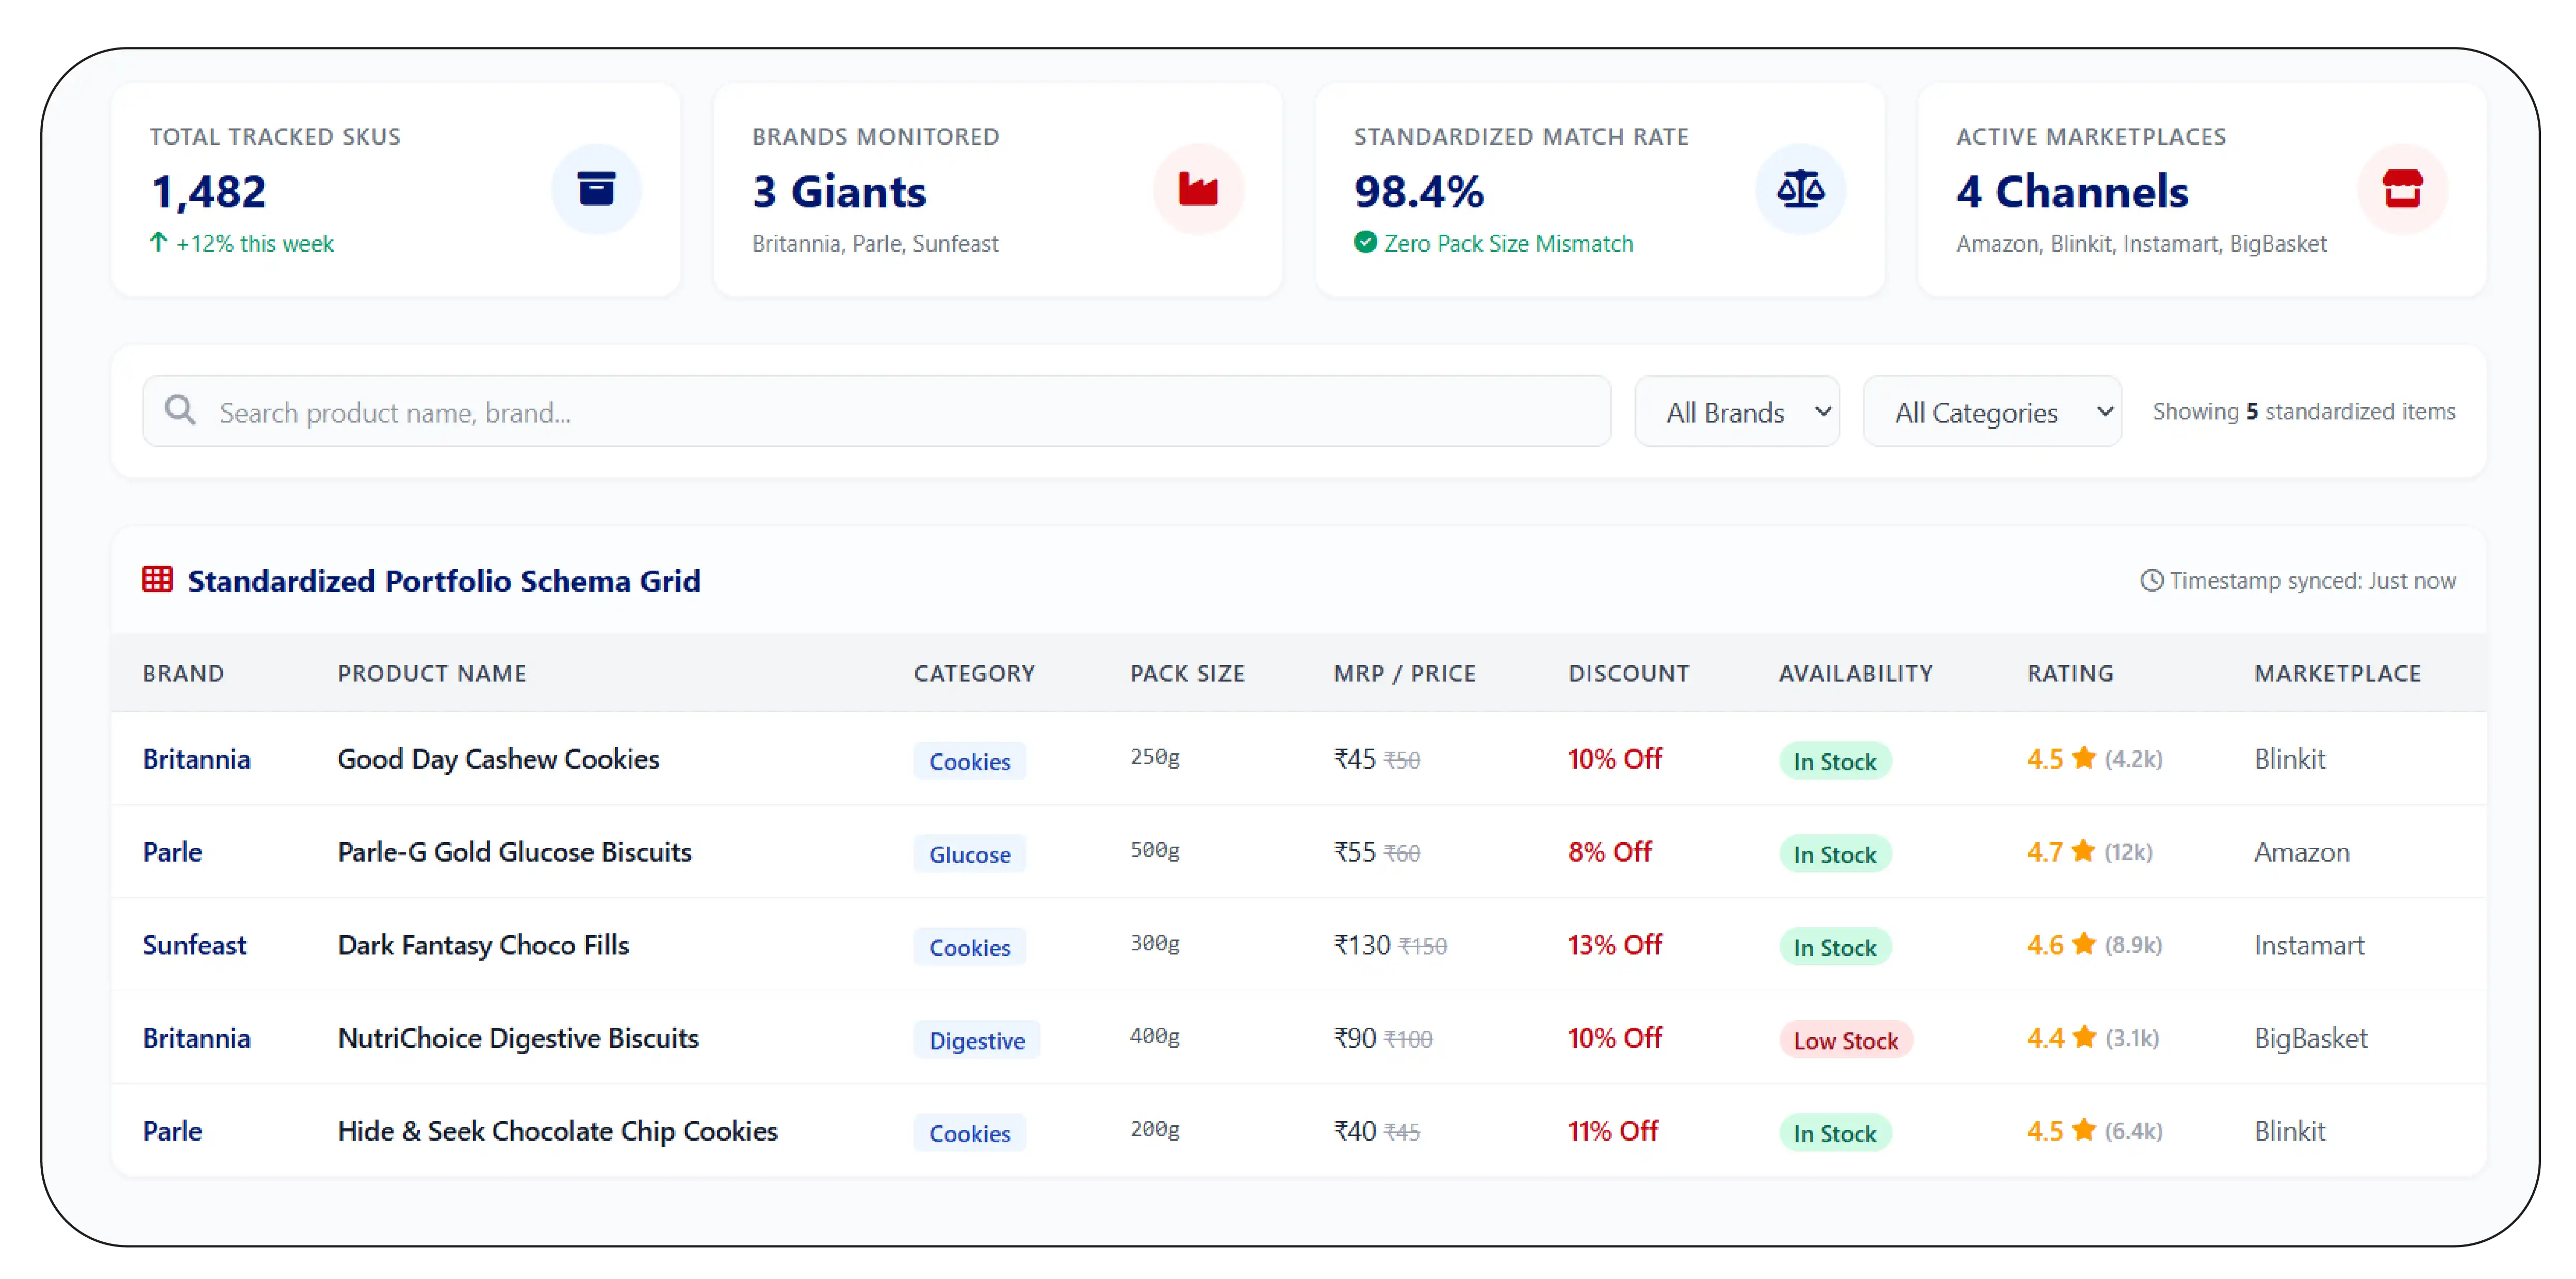Click the 400g pack size cell
2576x1279 pixels.
point(1155,1036)
